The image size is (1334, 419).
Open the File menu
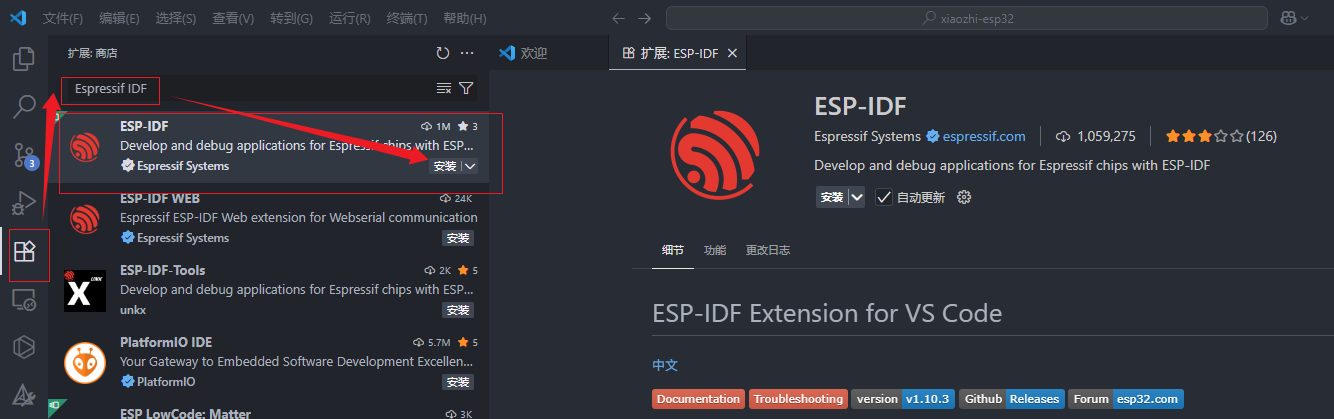[63, 19]
